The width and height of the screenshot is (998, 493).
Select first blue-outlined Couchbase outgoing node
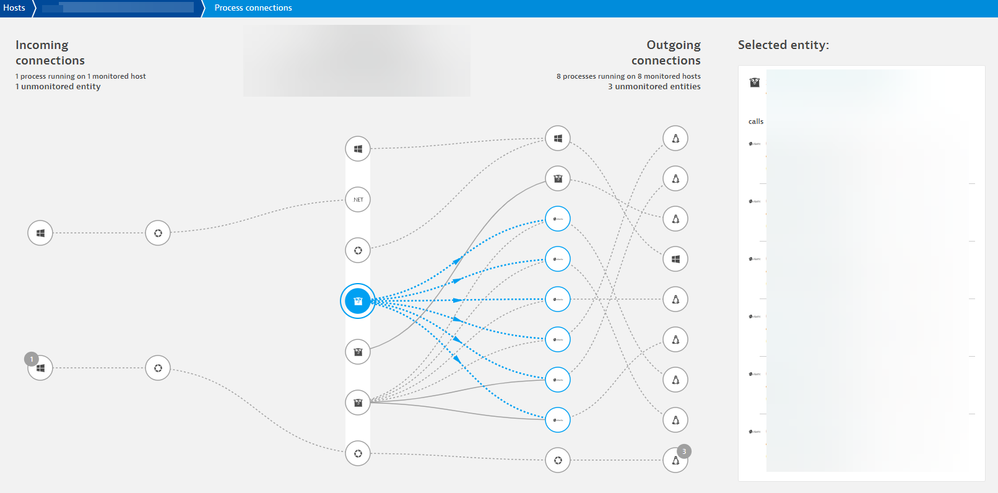click(558, 219)
